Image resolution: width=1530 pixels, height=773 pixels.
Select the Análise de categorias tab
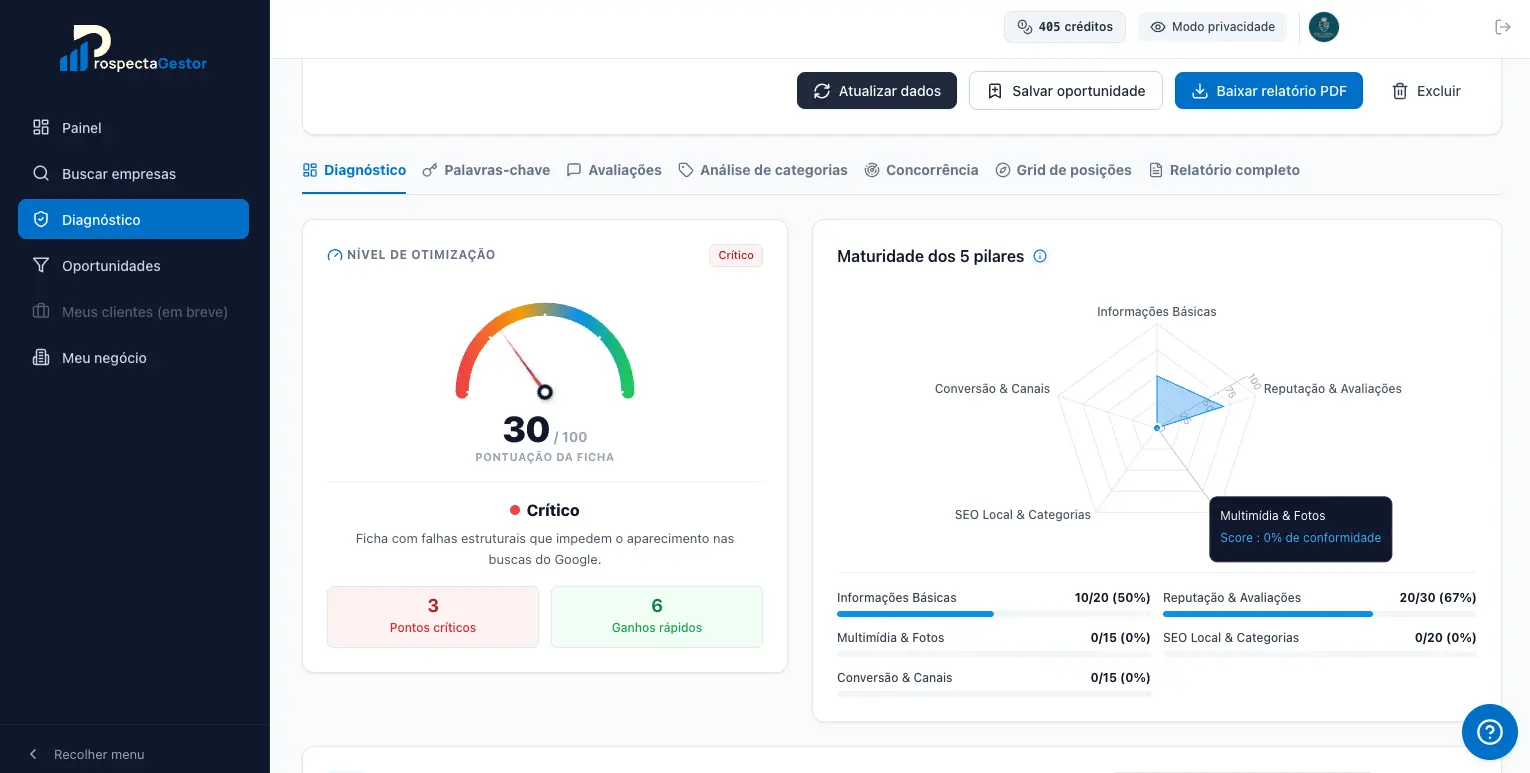click(x=763, y=170)
